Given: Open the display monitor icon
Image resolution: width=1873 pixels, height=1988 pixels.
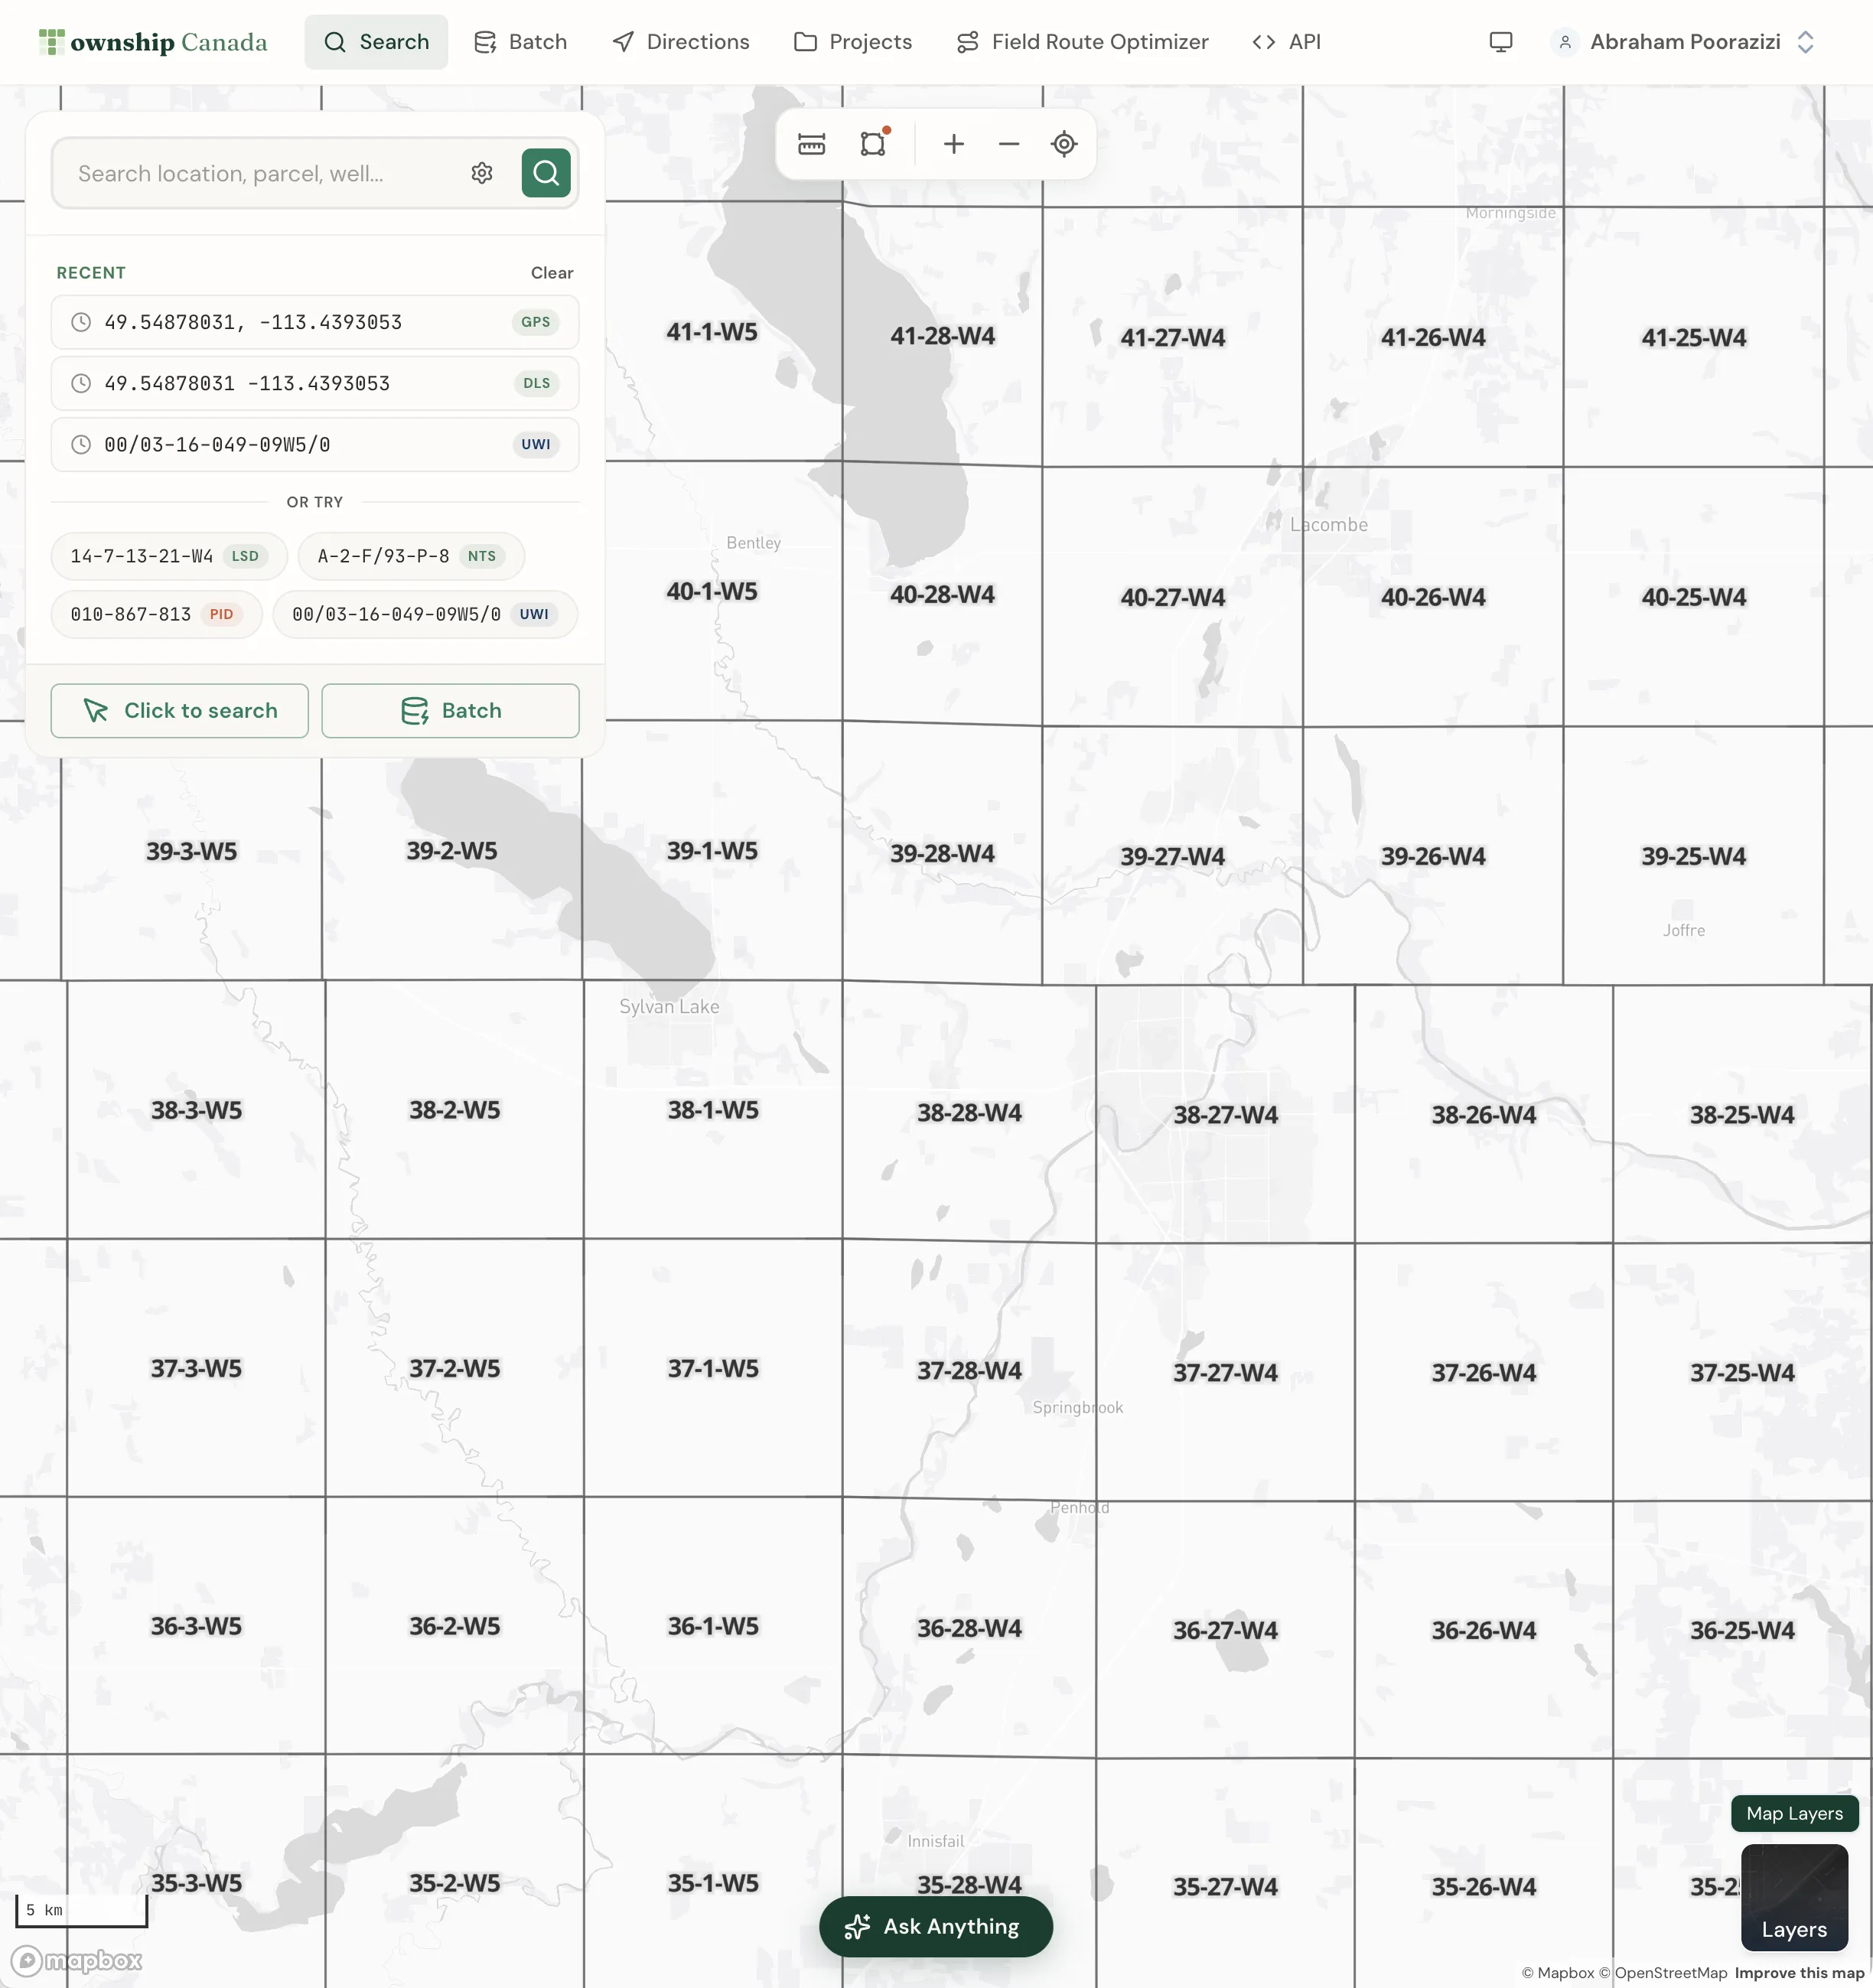Looking at the screenshot, I should click(1501, 42).
